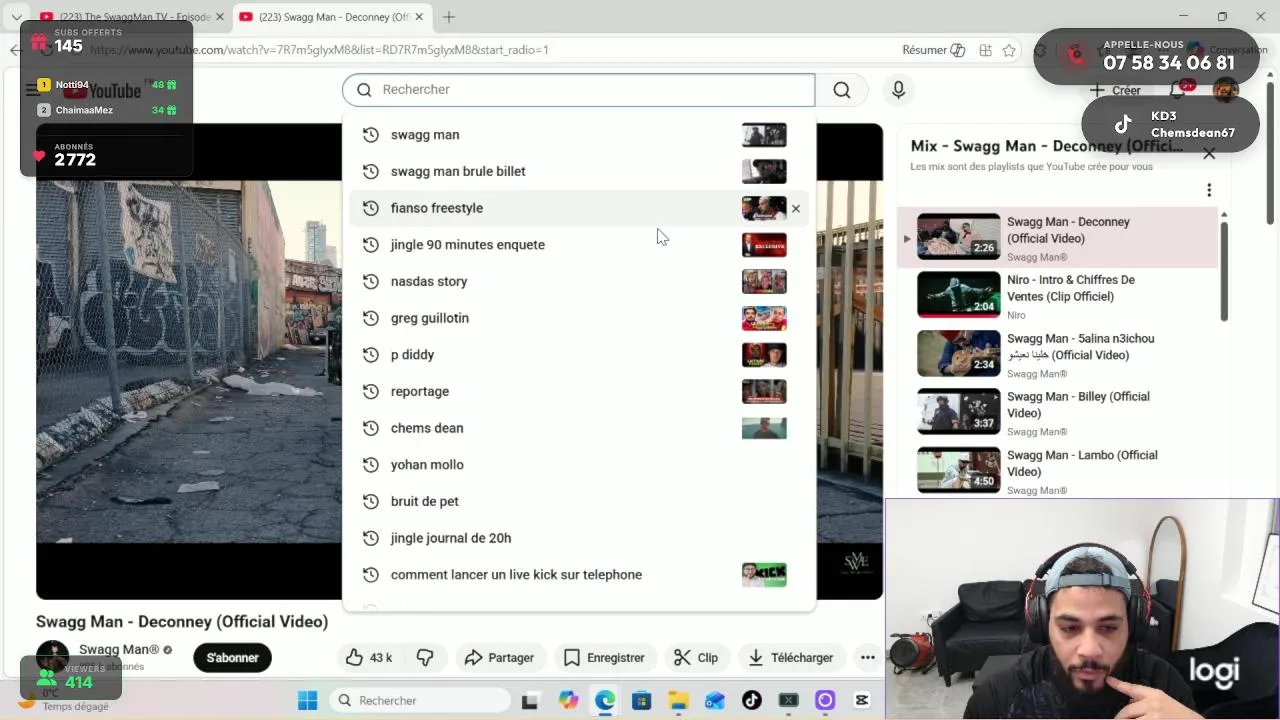Image resolution: width=1280 pixels, height=720 pixels.
Task: Open more actions ellipsis beside Télécharger
Action: [867, 657]
